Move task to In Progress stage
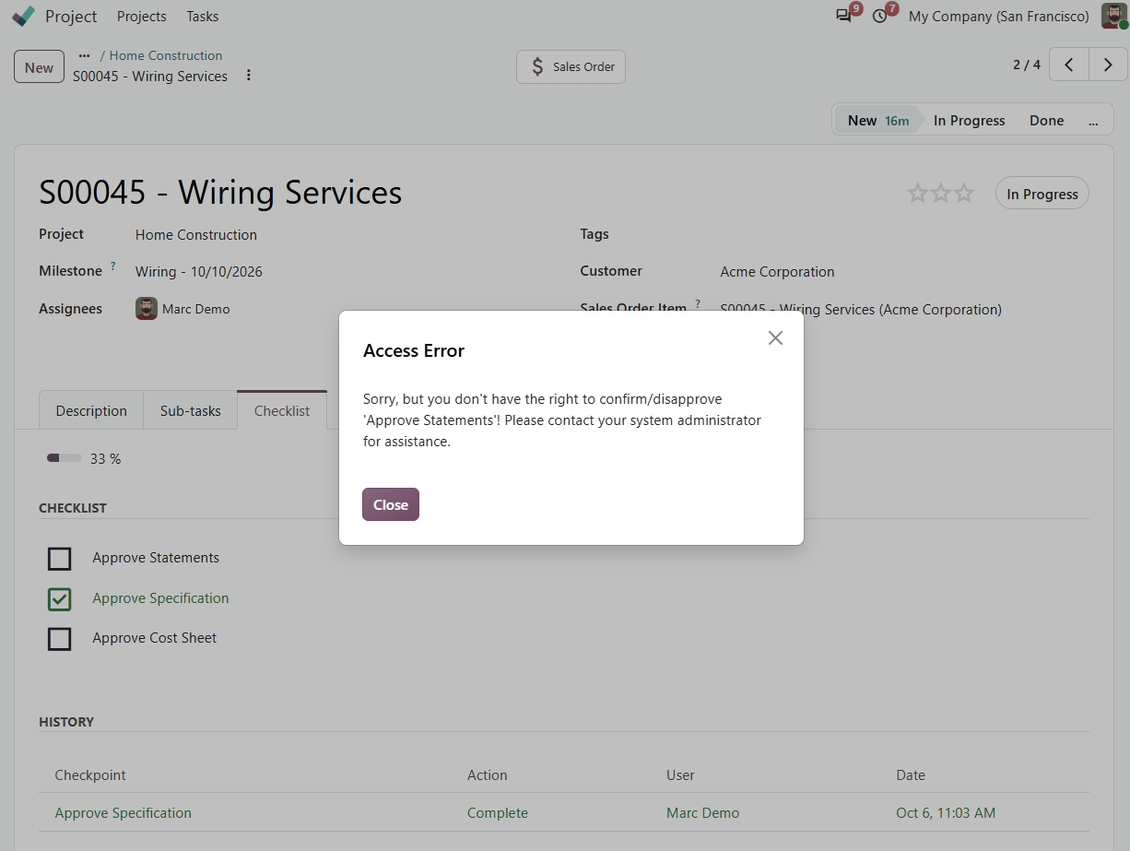 (969, 120)
